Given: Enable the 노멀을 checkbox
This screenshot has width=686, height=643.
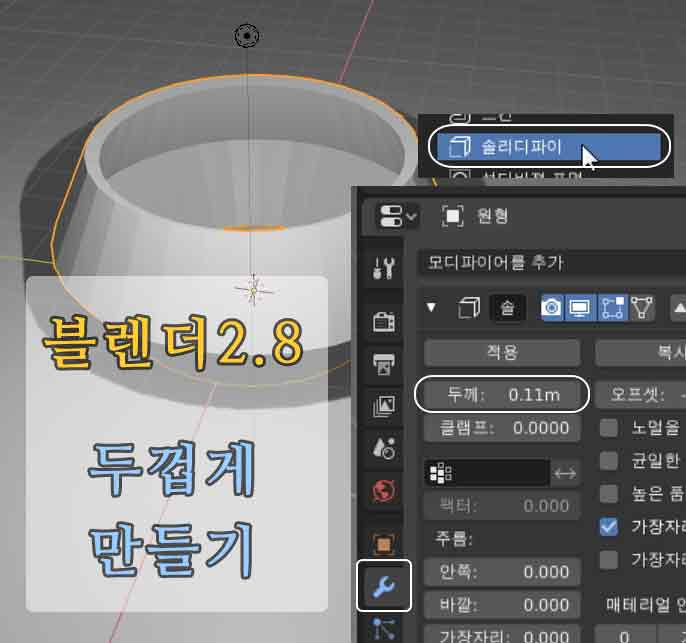Looking at the screenshot, I should click(609, 427).
